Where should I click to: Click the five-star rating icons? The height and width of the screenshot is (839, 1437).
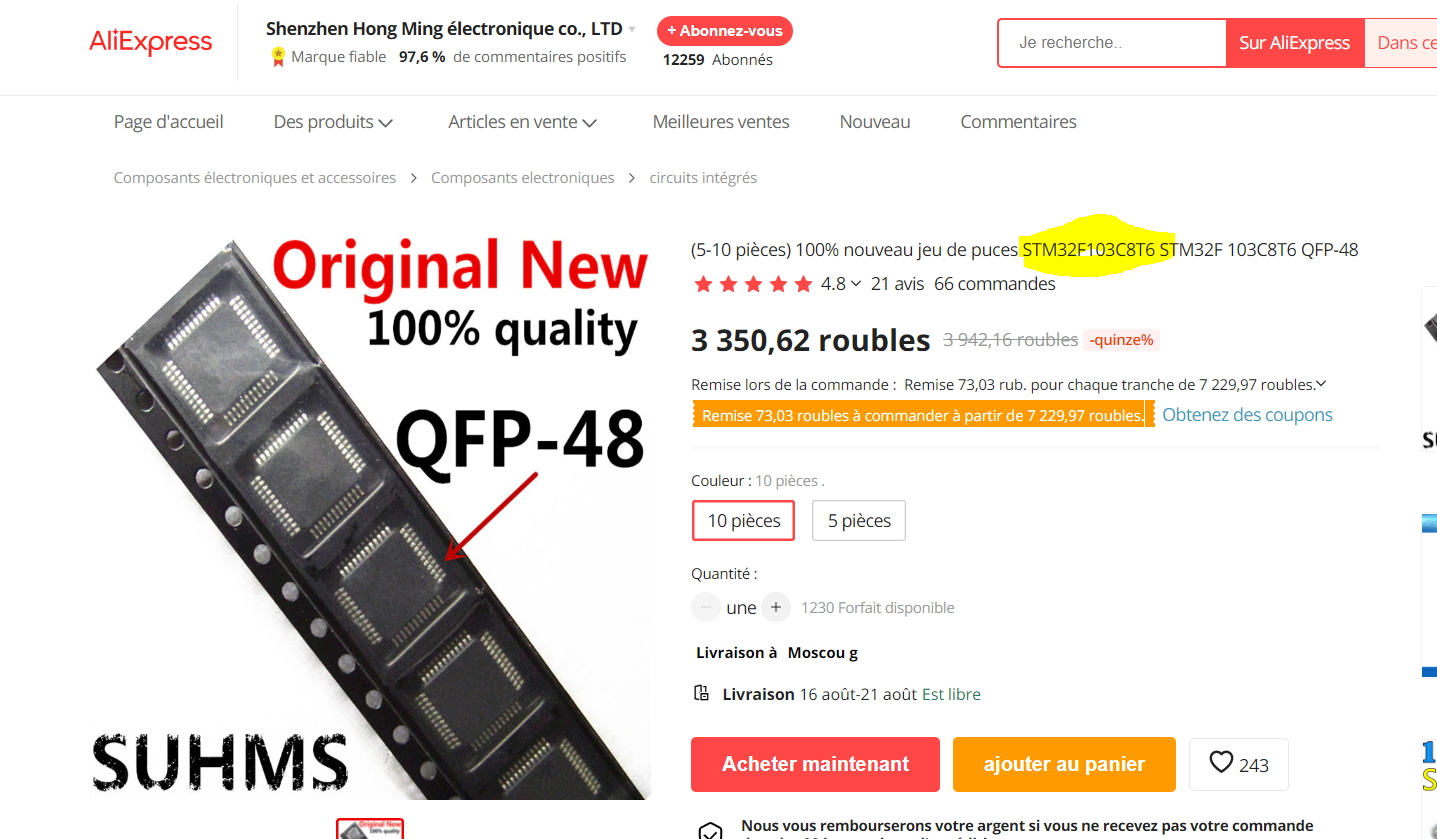point(753,284)
